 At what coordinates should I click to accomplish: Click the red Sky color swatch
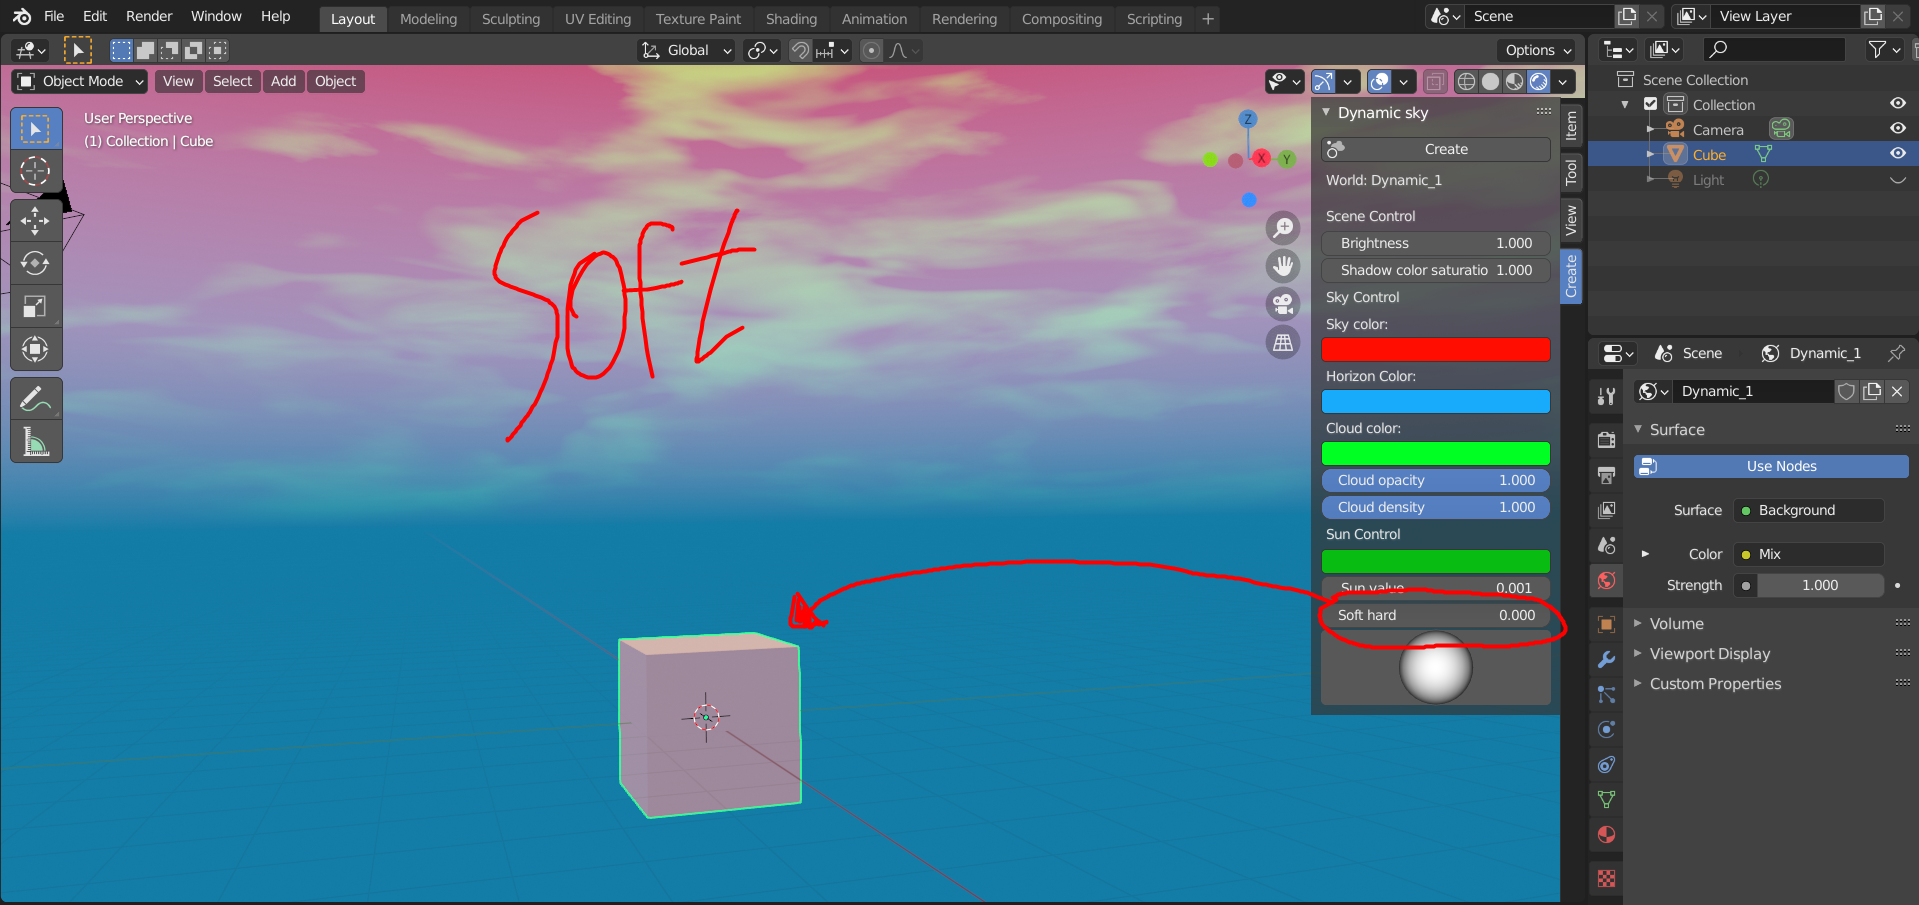point(1436,349)
